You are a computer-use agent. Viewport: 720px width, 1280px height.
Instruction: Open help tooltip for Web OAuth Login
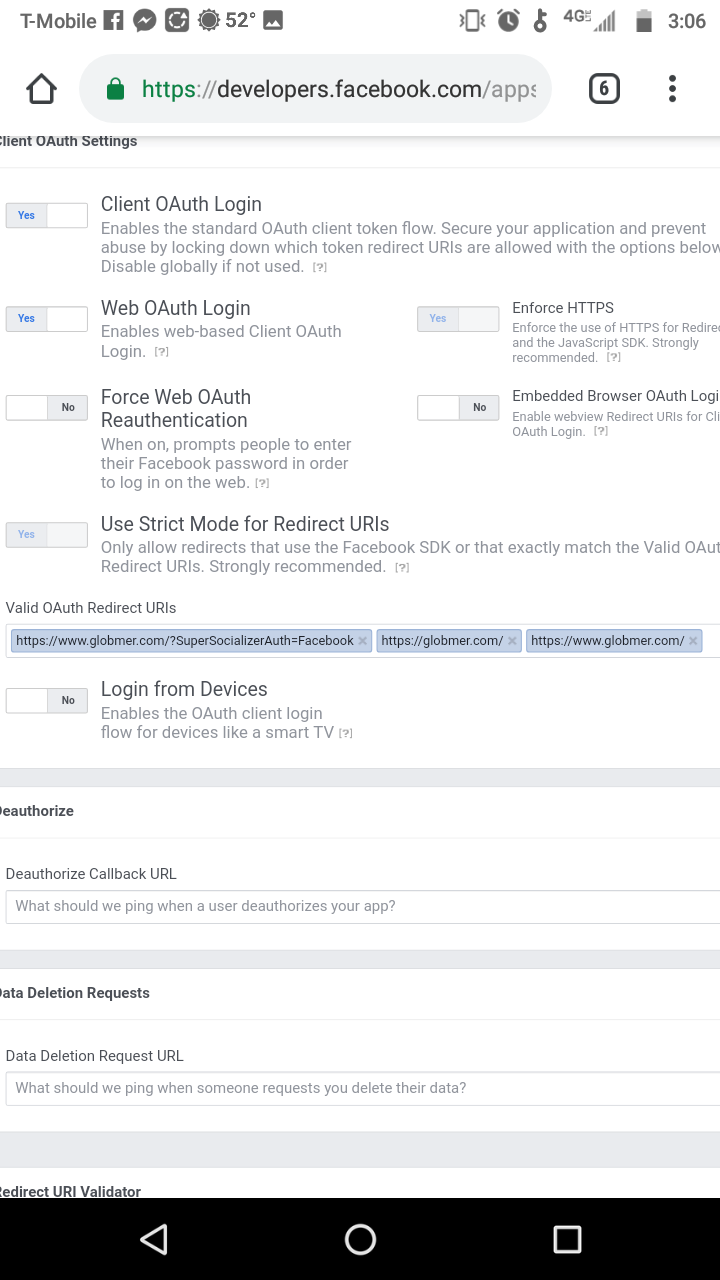click(161, 352)
